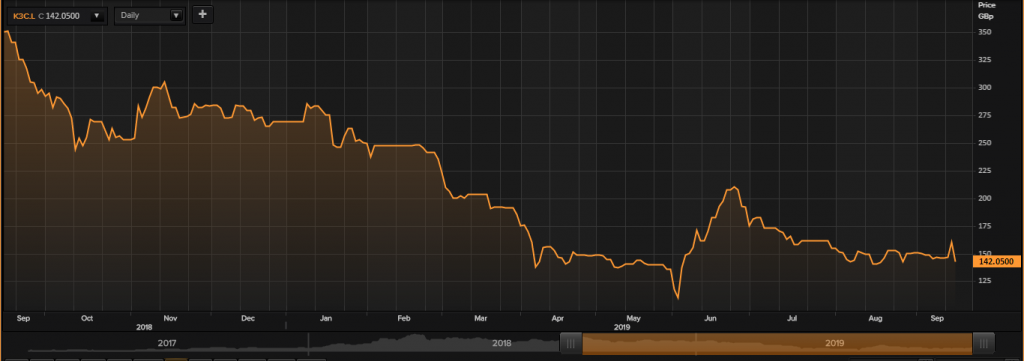Select the 2018 region in the overview timeline

(502, 343)
